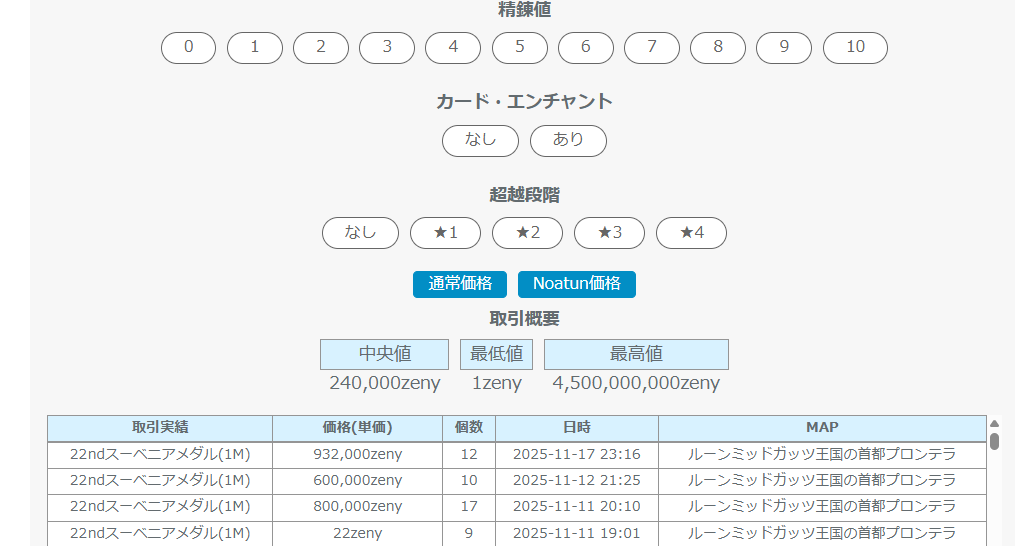1015x546 pixels.
Task: Select refine value 3 filter
Action: point(387,48)
